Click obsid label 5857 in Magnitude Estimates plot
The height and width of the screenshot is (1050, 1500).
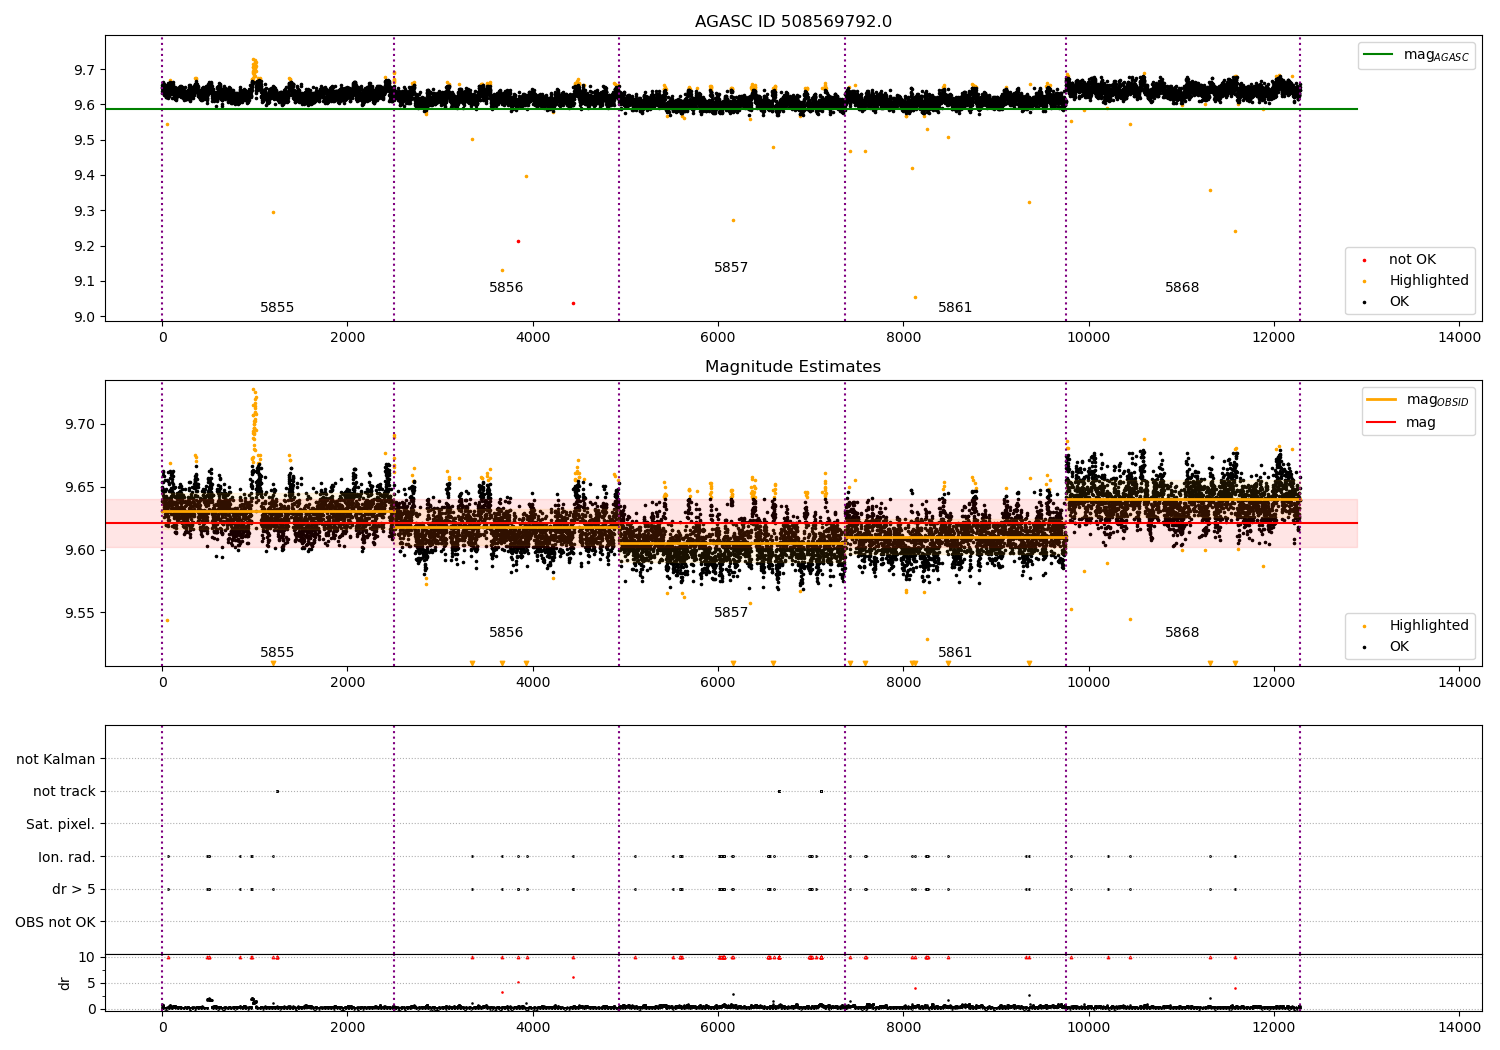click(731, 613)
